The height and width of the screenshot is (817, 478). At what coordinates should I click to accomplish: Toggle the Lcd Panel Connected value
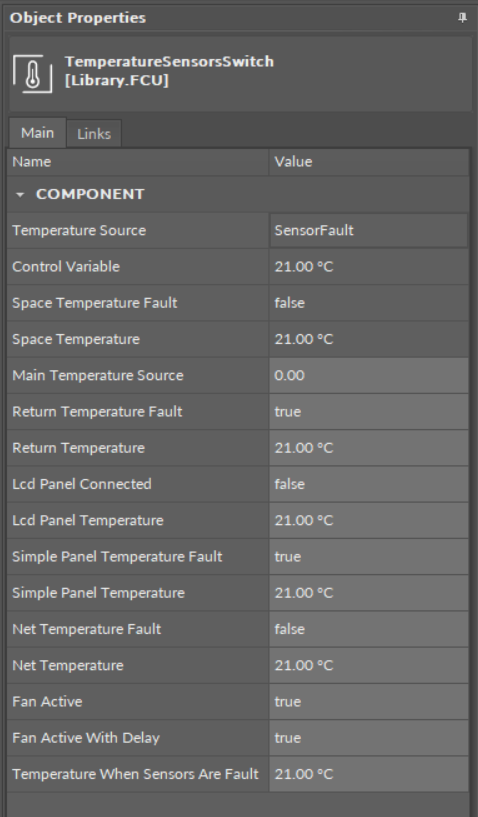pyautogui.click(x=369, y=484)
